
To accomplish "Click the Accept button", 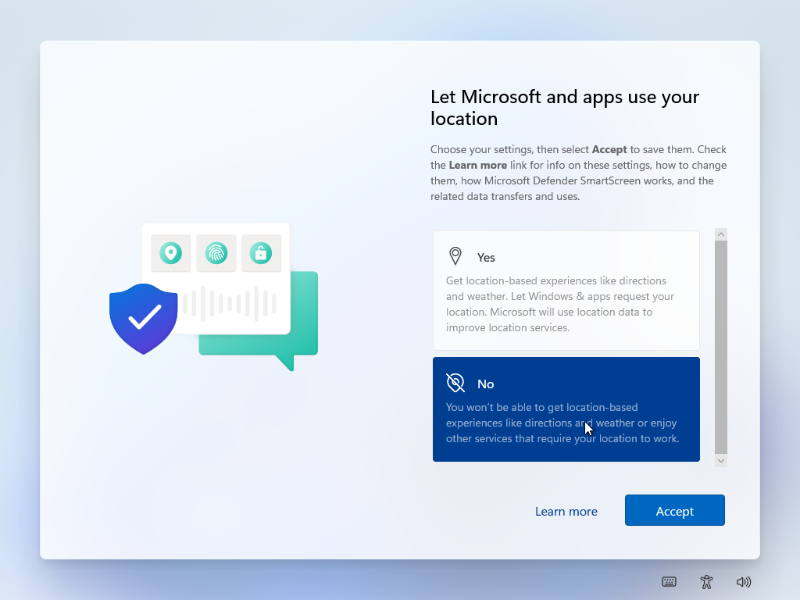I will (674, 510).
